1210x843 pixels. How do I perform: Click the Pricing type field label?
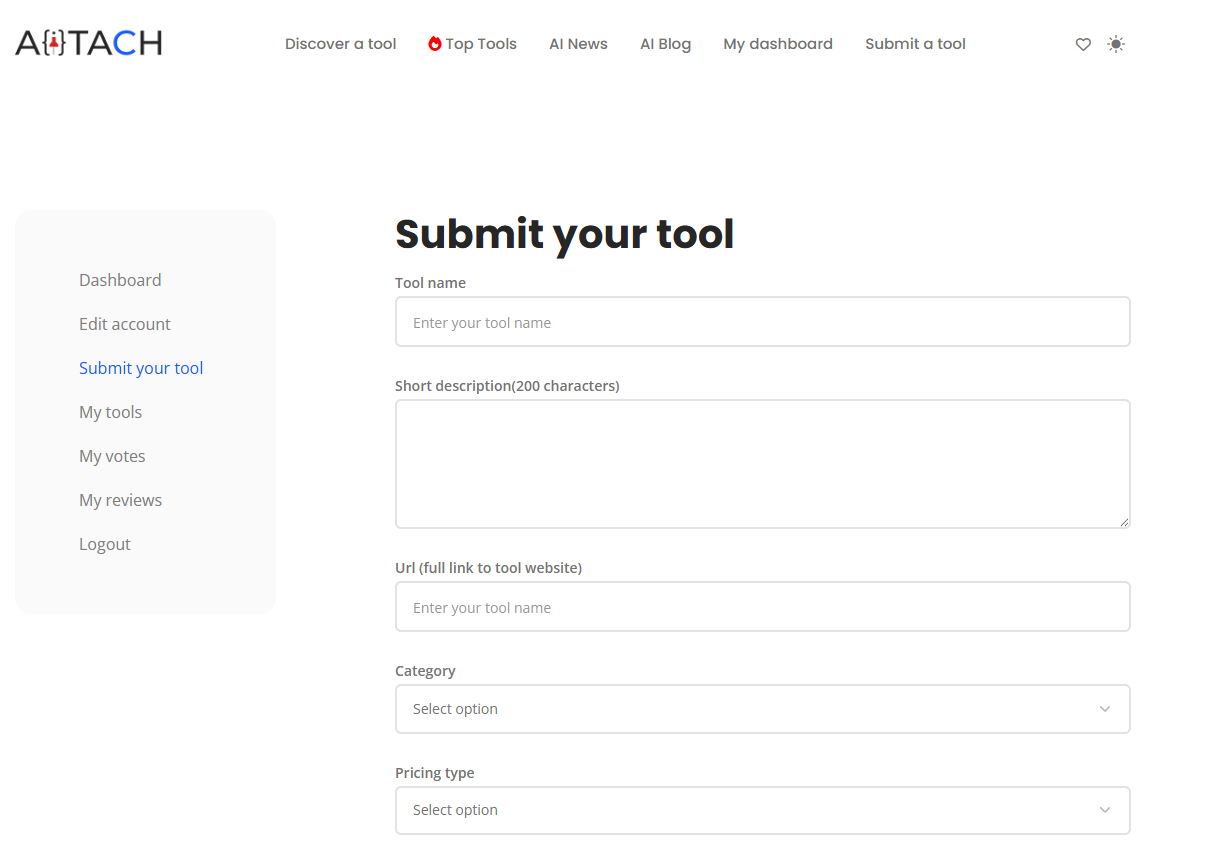[434, 773]
